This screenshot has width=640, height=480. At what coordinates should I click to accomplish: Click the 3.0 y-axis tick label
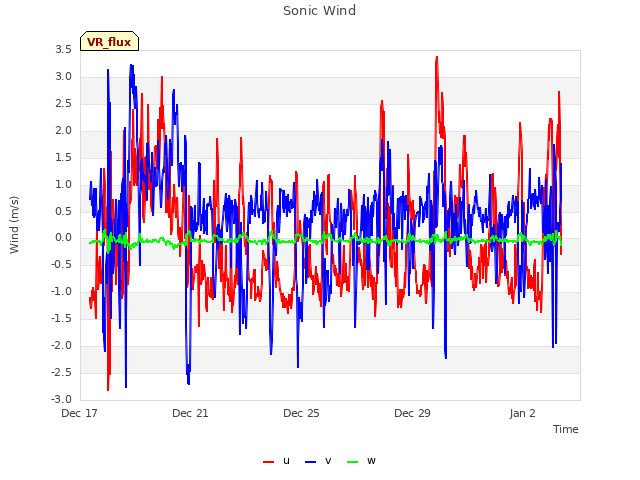63,76
